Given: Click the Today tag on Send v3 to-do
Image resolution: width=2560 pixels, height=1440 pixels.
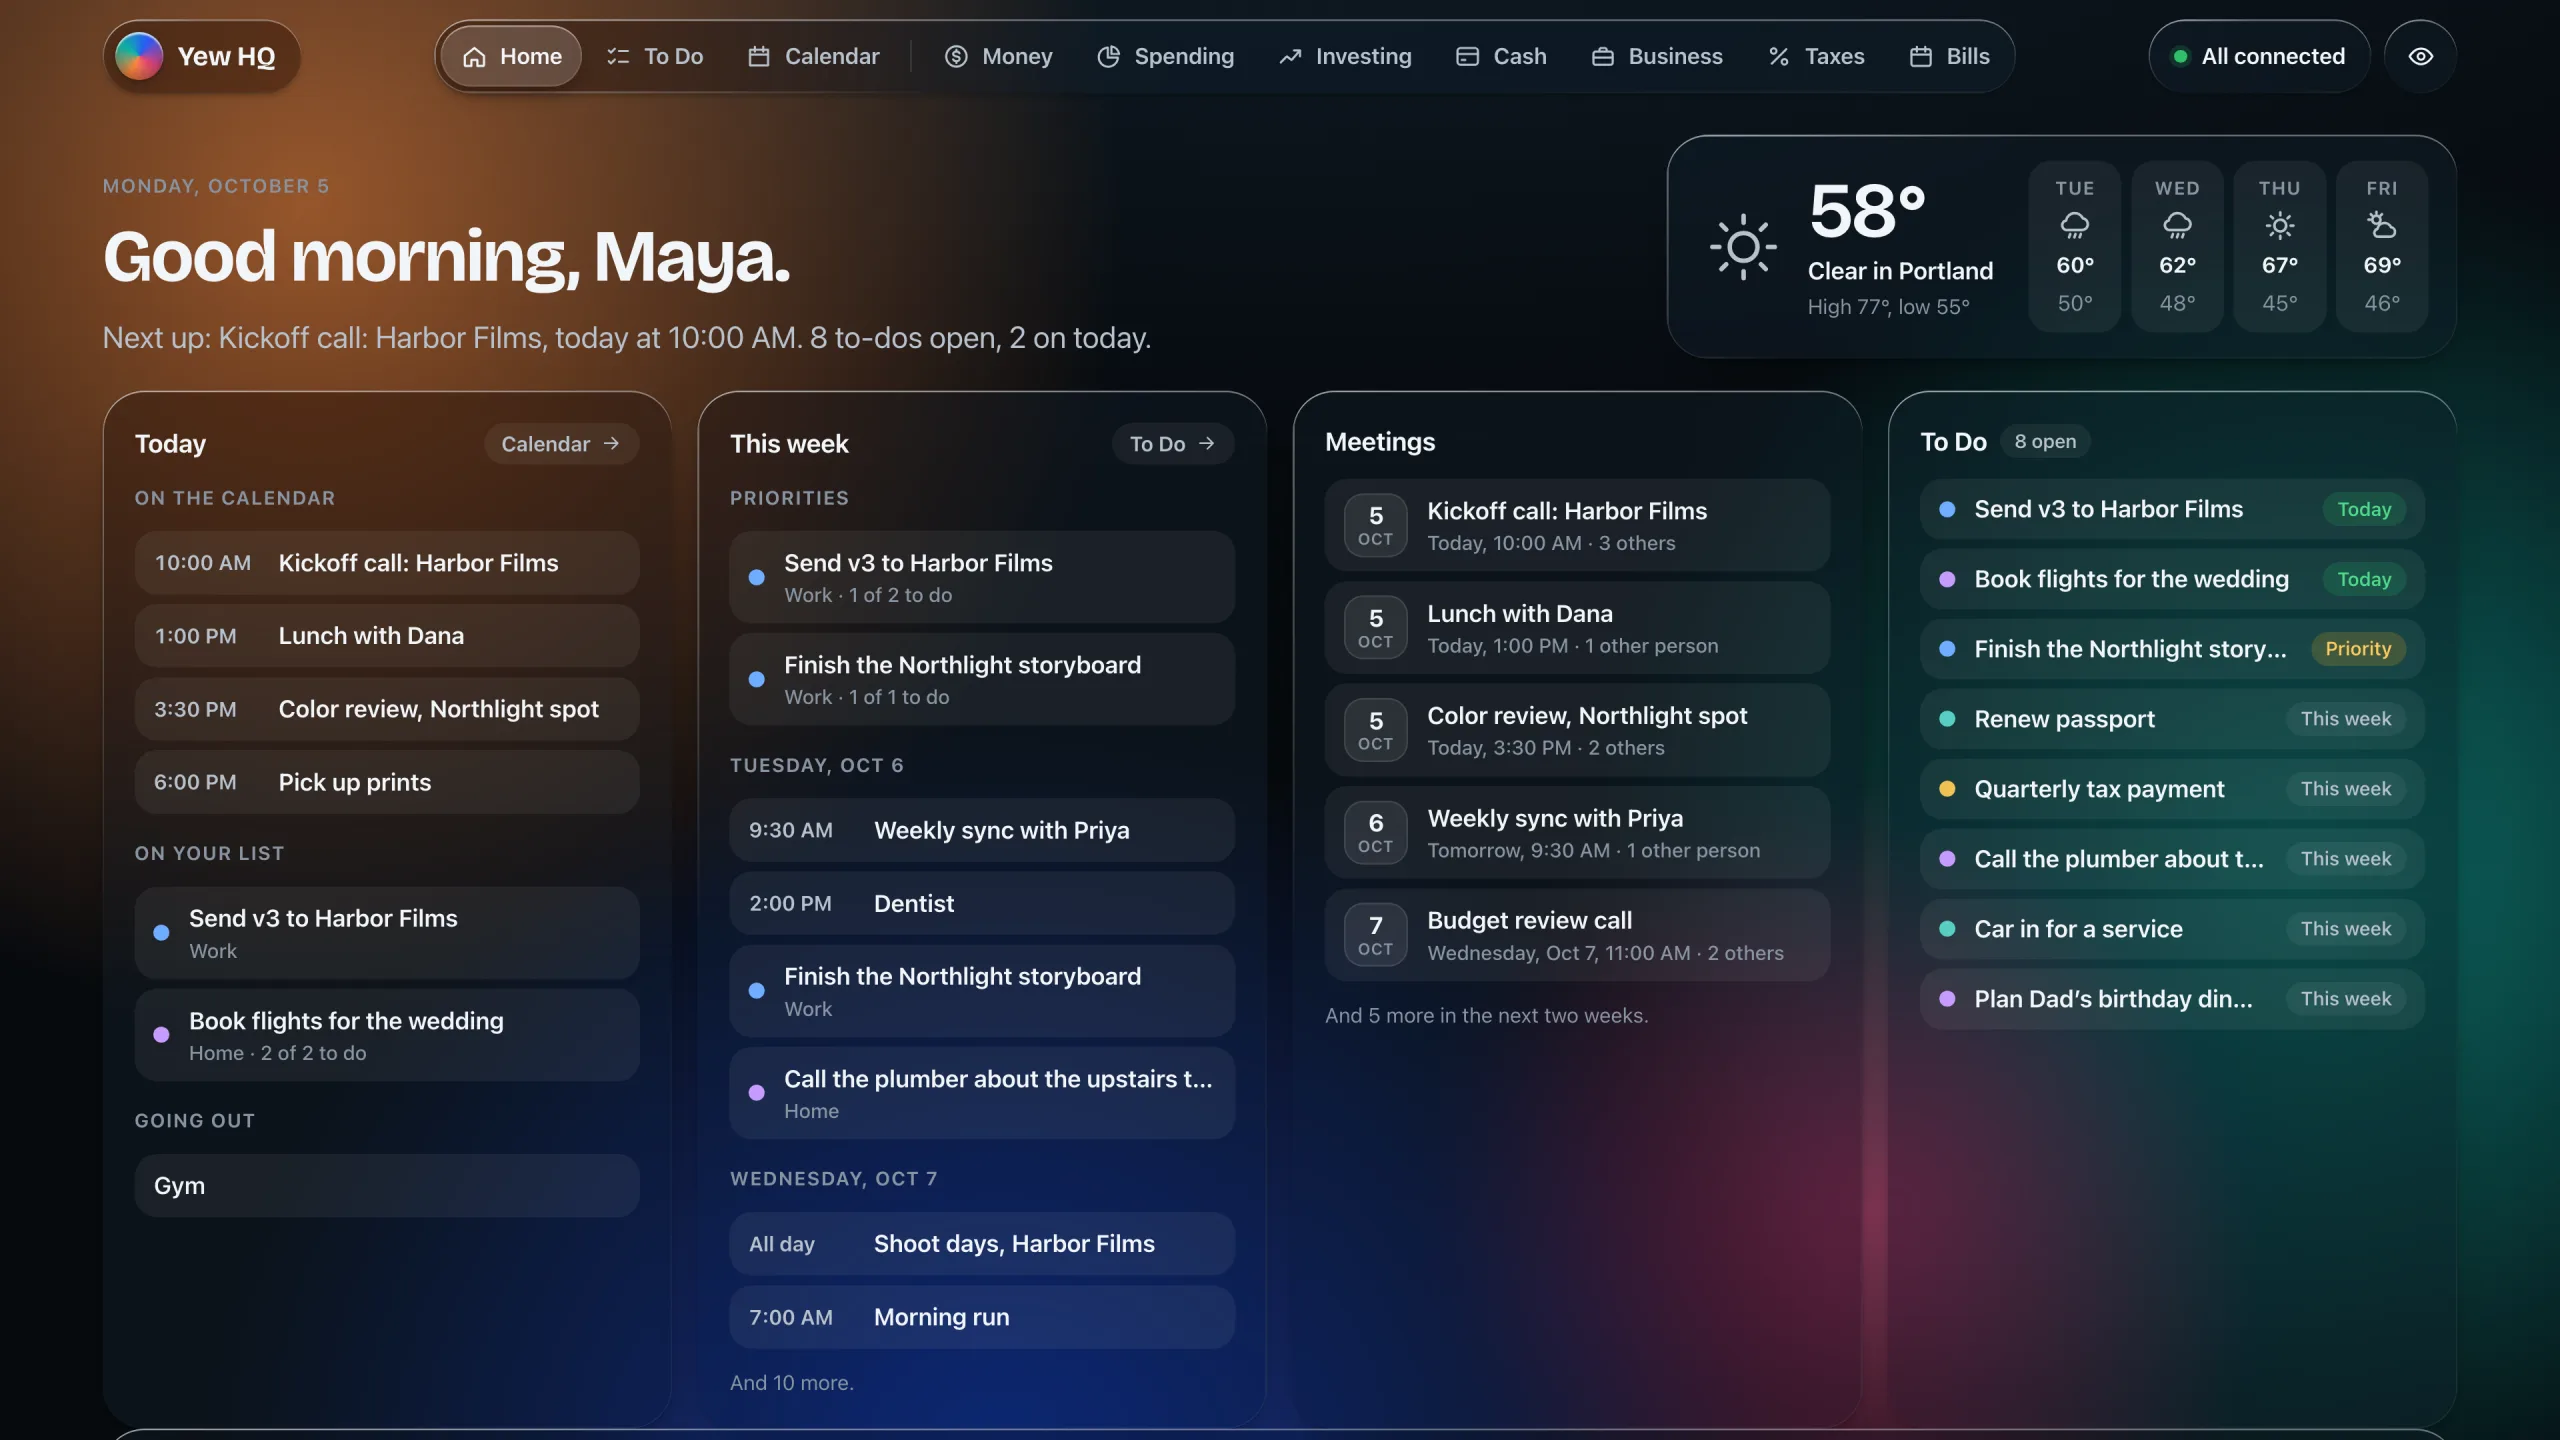Looking at the screenshot, I should pyautogui.click(x=2364, y=509).
